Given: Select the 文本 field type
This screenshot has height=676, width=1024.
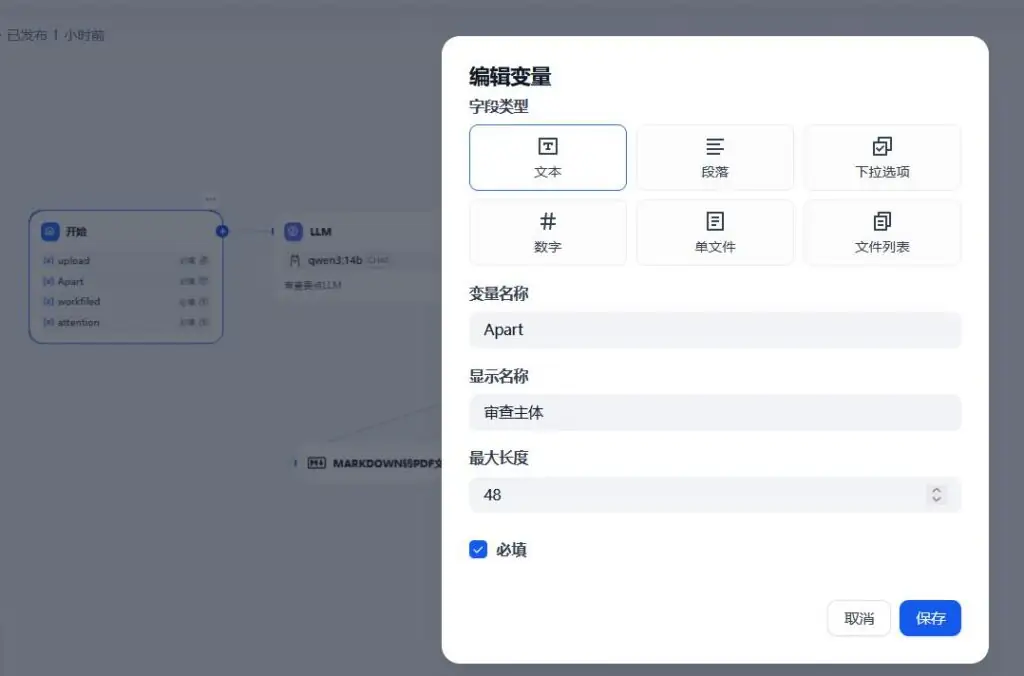Looking at the screenshot, I should pos(547,157).
